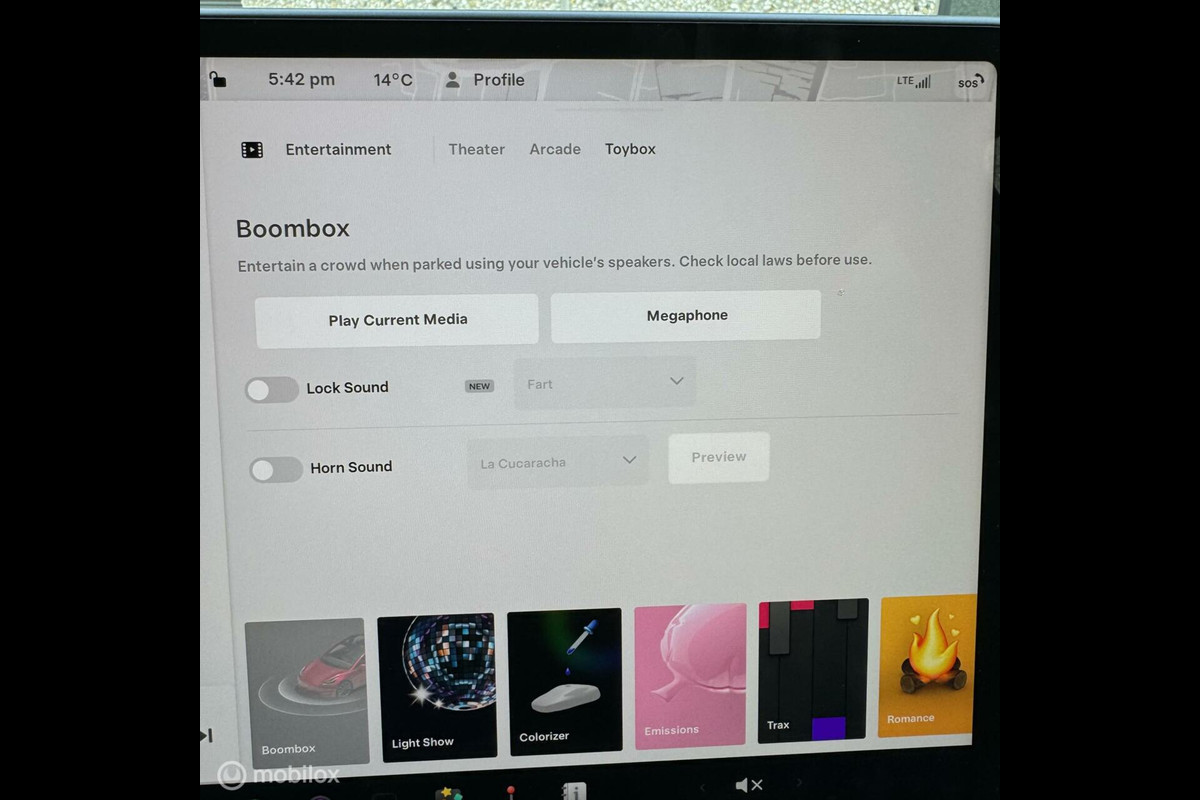This screenshot has width=1200, height=800.
Task: Click the Preview horn sound button
Action: [718, 457]
